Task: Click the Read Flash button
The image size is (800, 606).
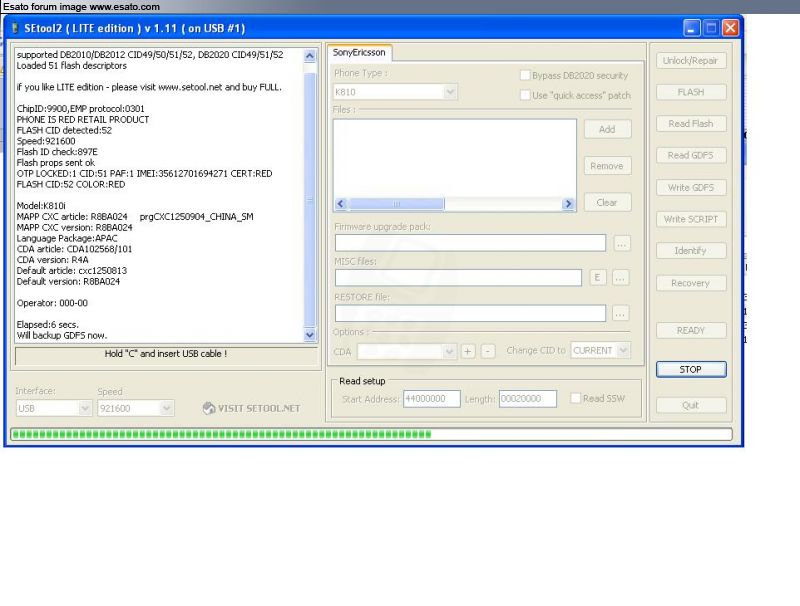Action: pos(690,124)
